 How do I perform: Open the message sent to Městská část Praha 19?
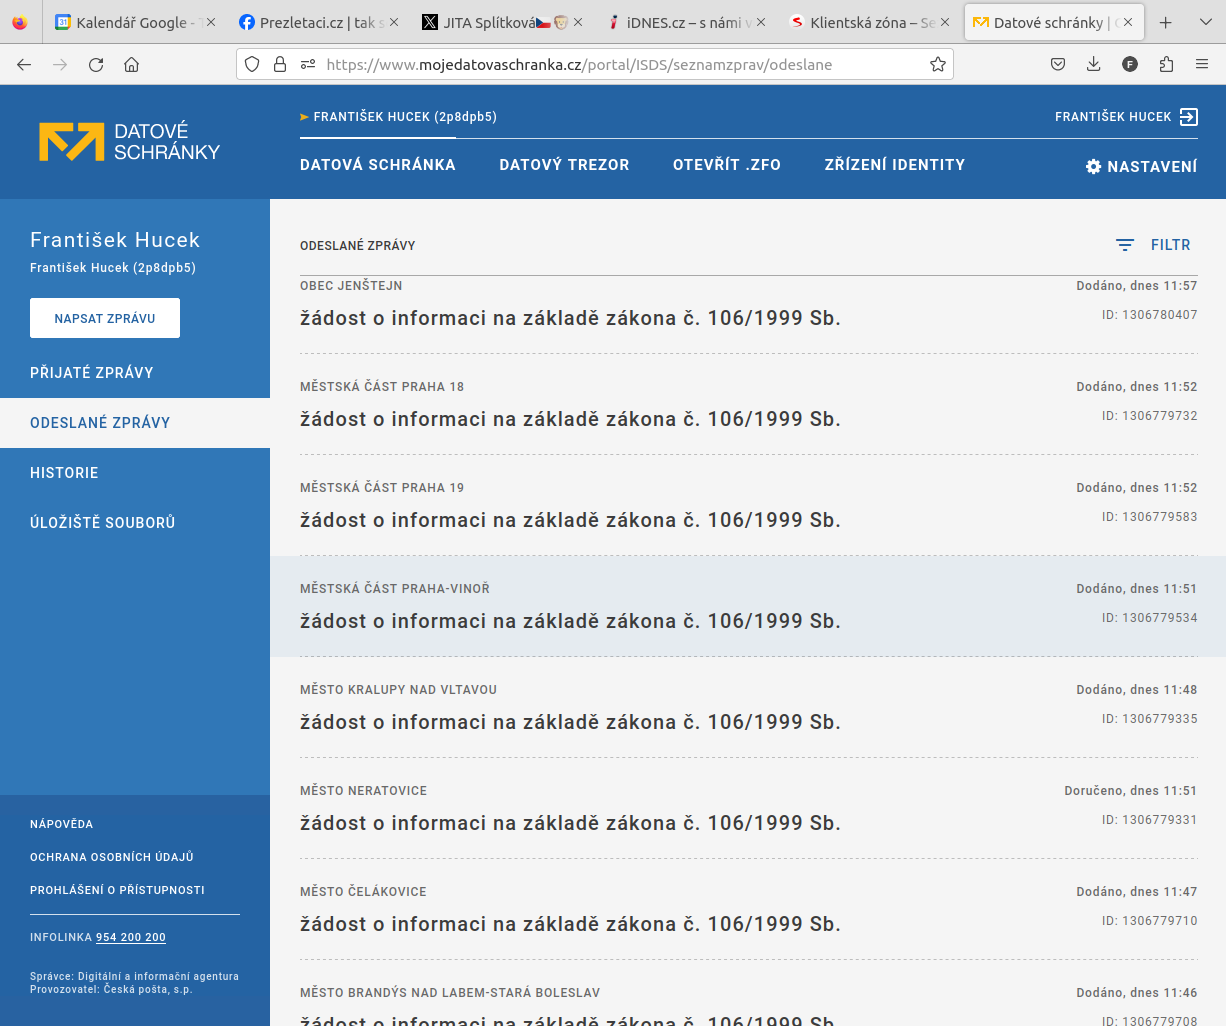(x=749, y=506)
